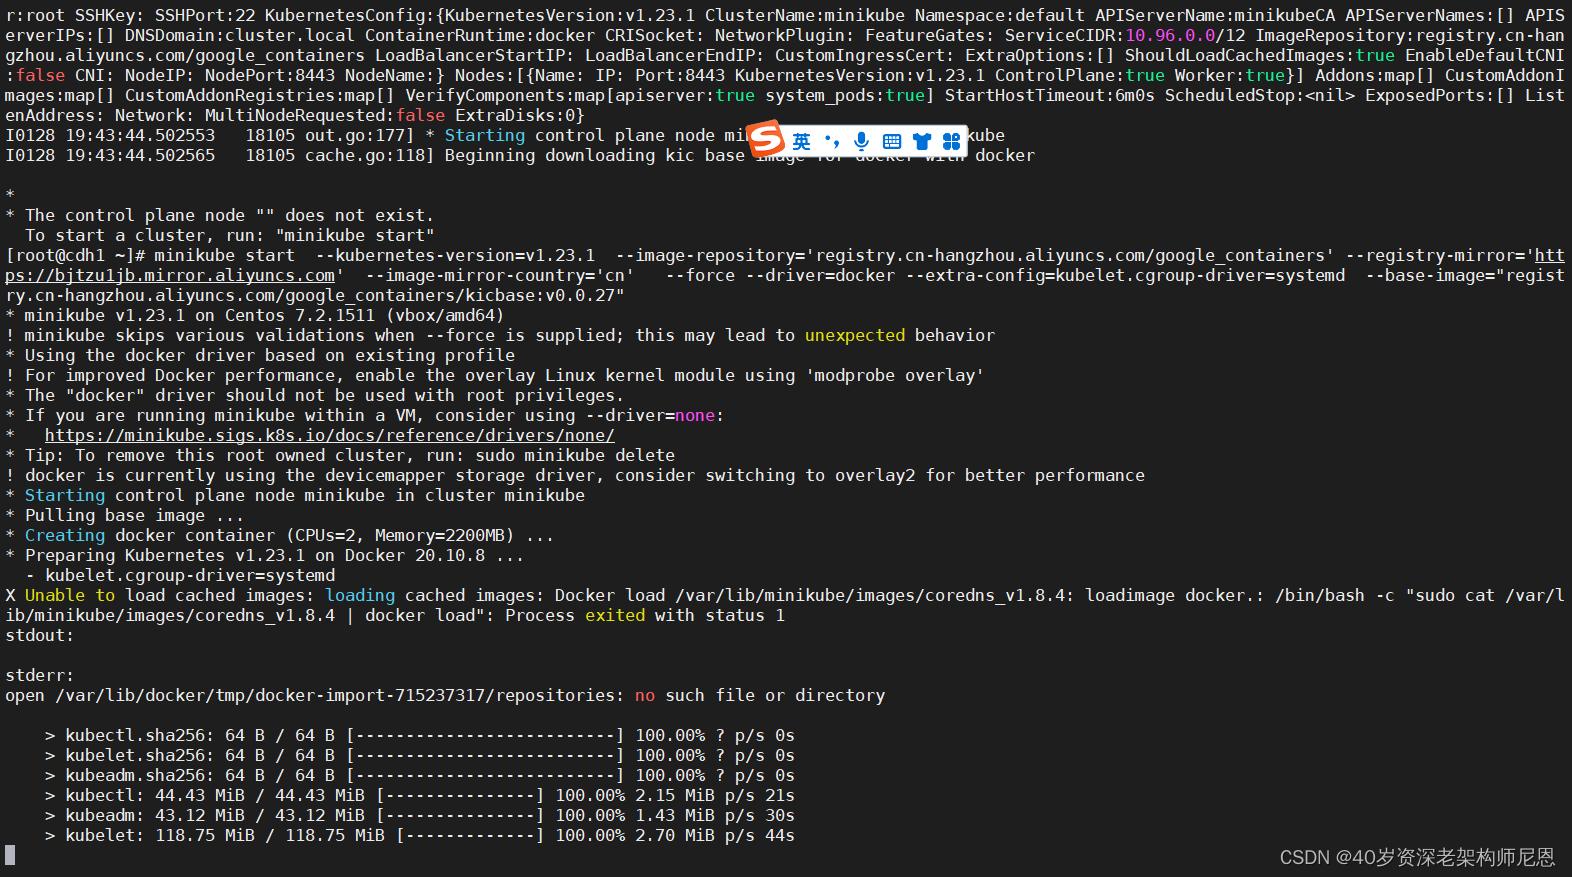The height and width of the screenshot is (877, 1572).
Task: Start voice input with the microphone icon
Action: pos(861,142)
